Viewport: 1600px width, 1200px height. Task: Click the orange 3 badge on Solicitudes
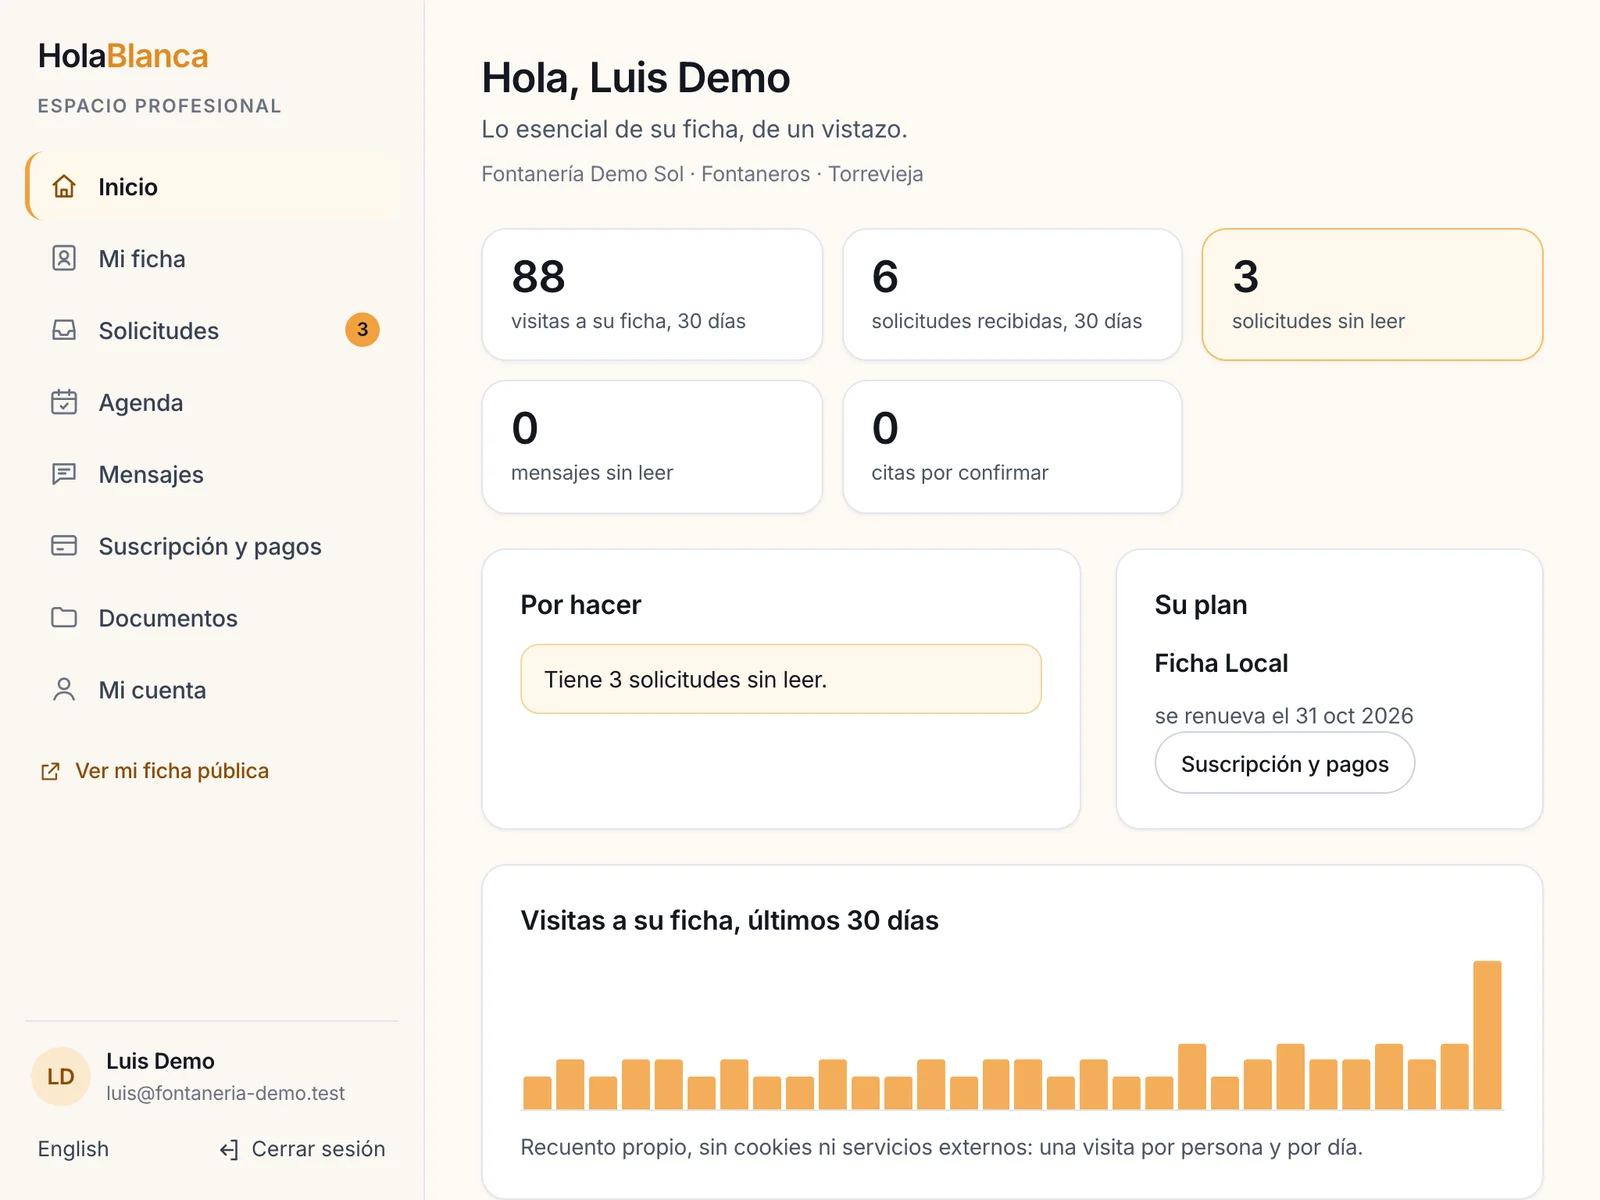tap(362, 330)
